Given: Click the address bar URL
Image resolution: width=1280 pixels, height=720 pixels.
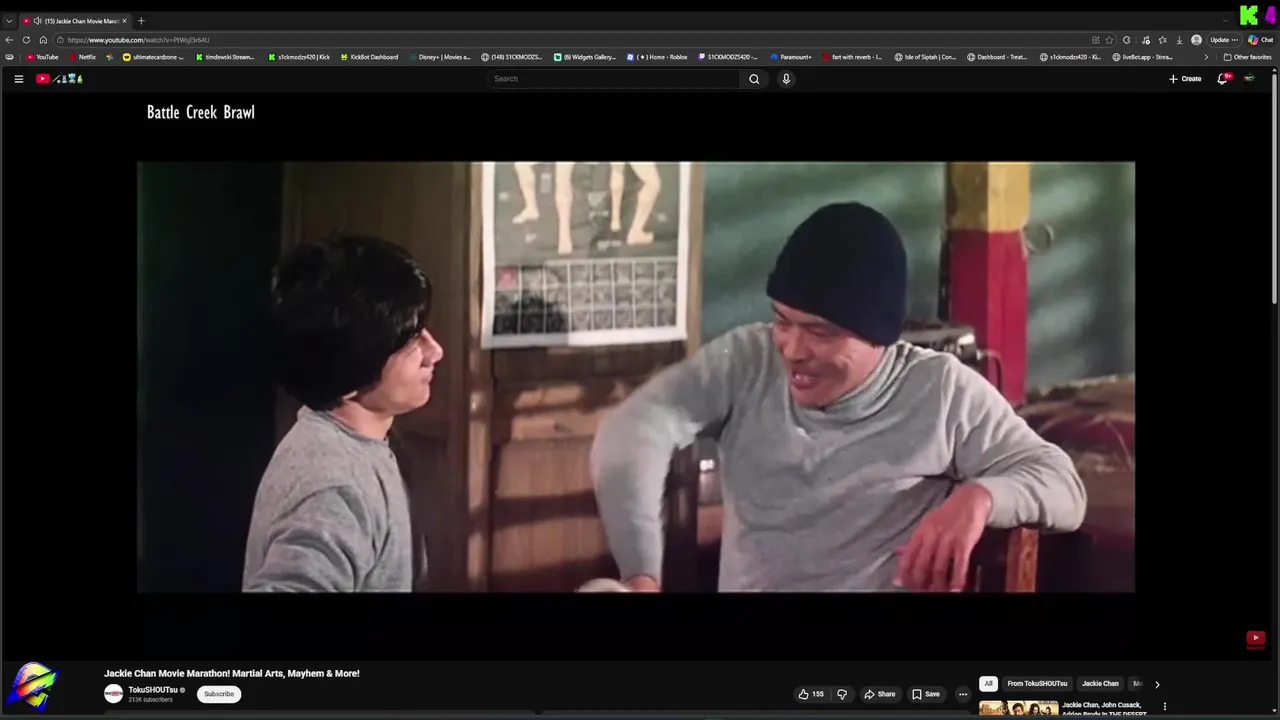Looking at the screenshot, I should [x=139, y=40].
